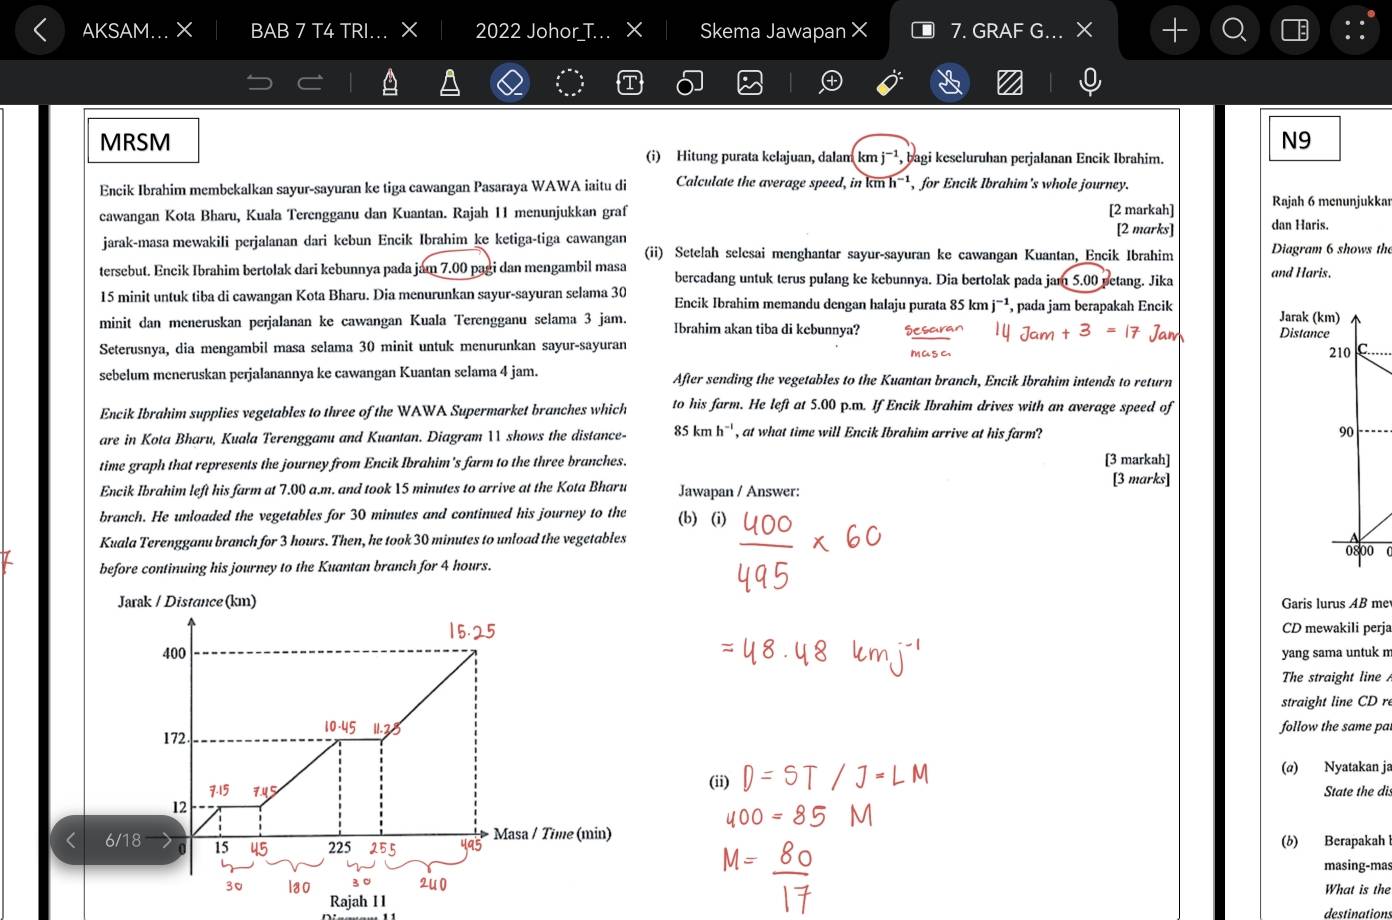Toggle finger-drawing disable mode
This screenshot has height=920, width=1392.
point(950,83)
